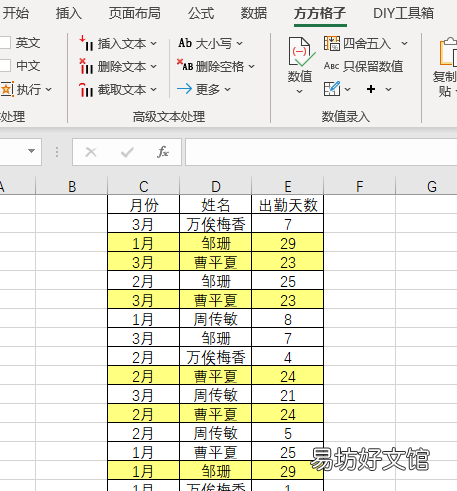
Task: Click the 复制粘贴 clipboard icon
Action: [x=448, y=52]
